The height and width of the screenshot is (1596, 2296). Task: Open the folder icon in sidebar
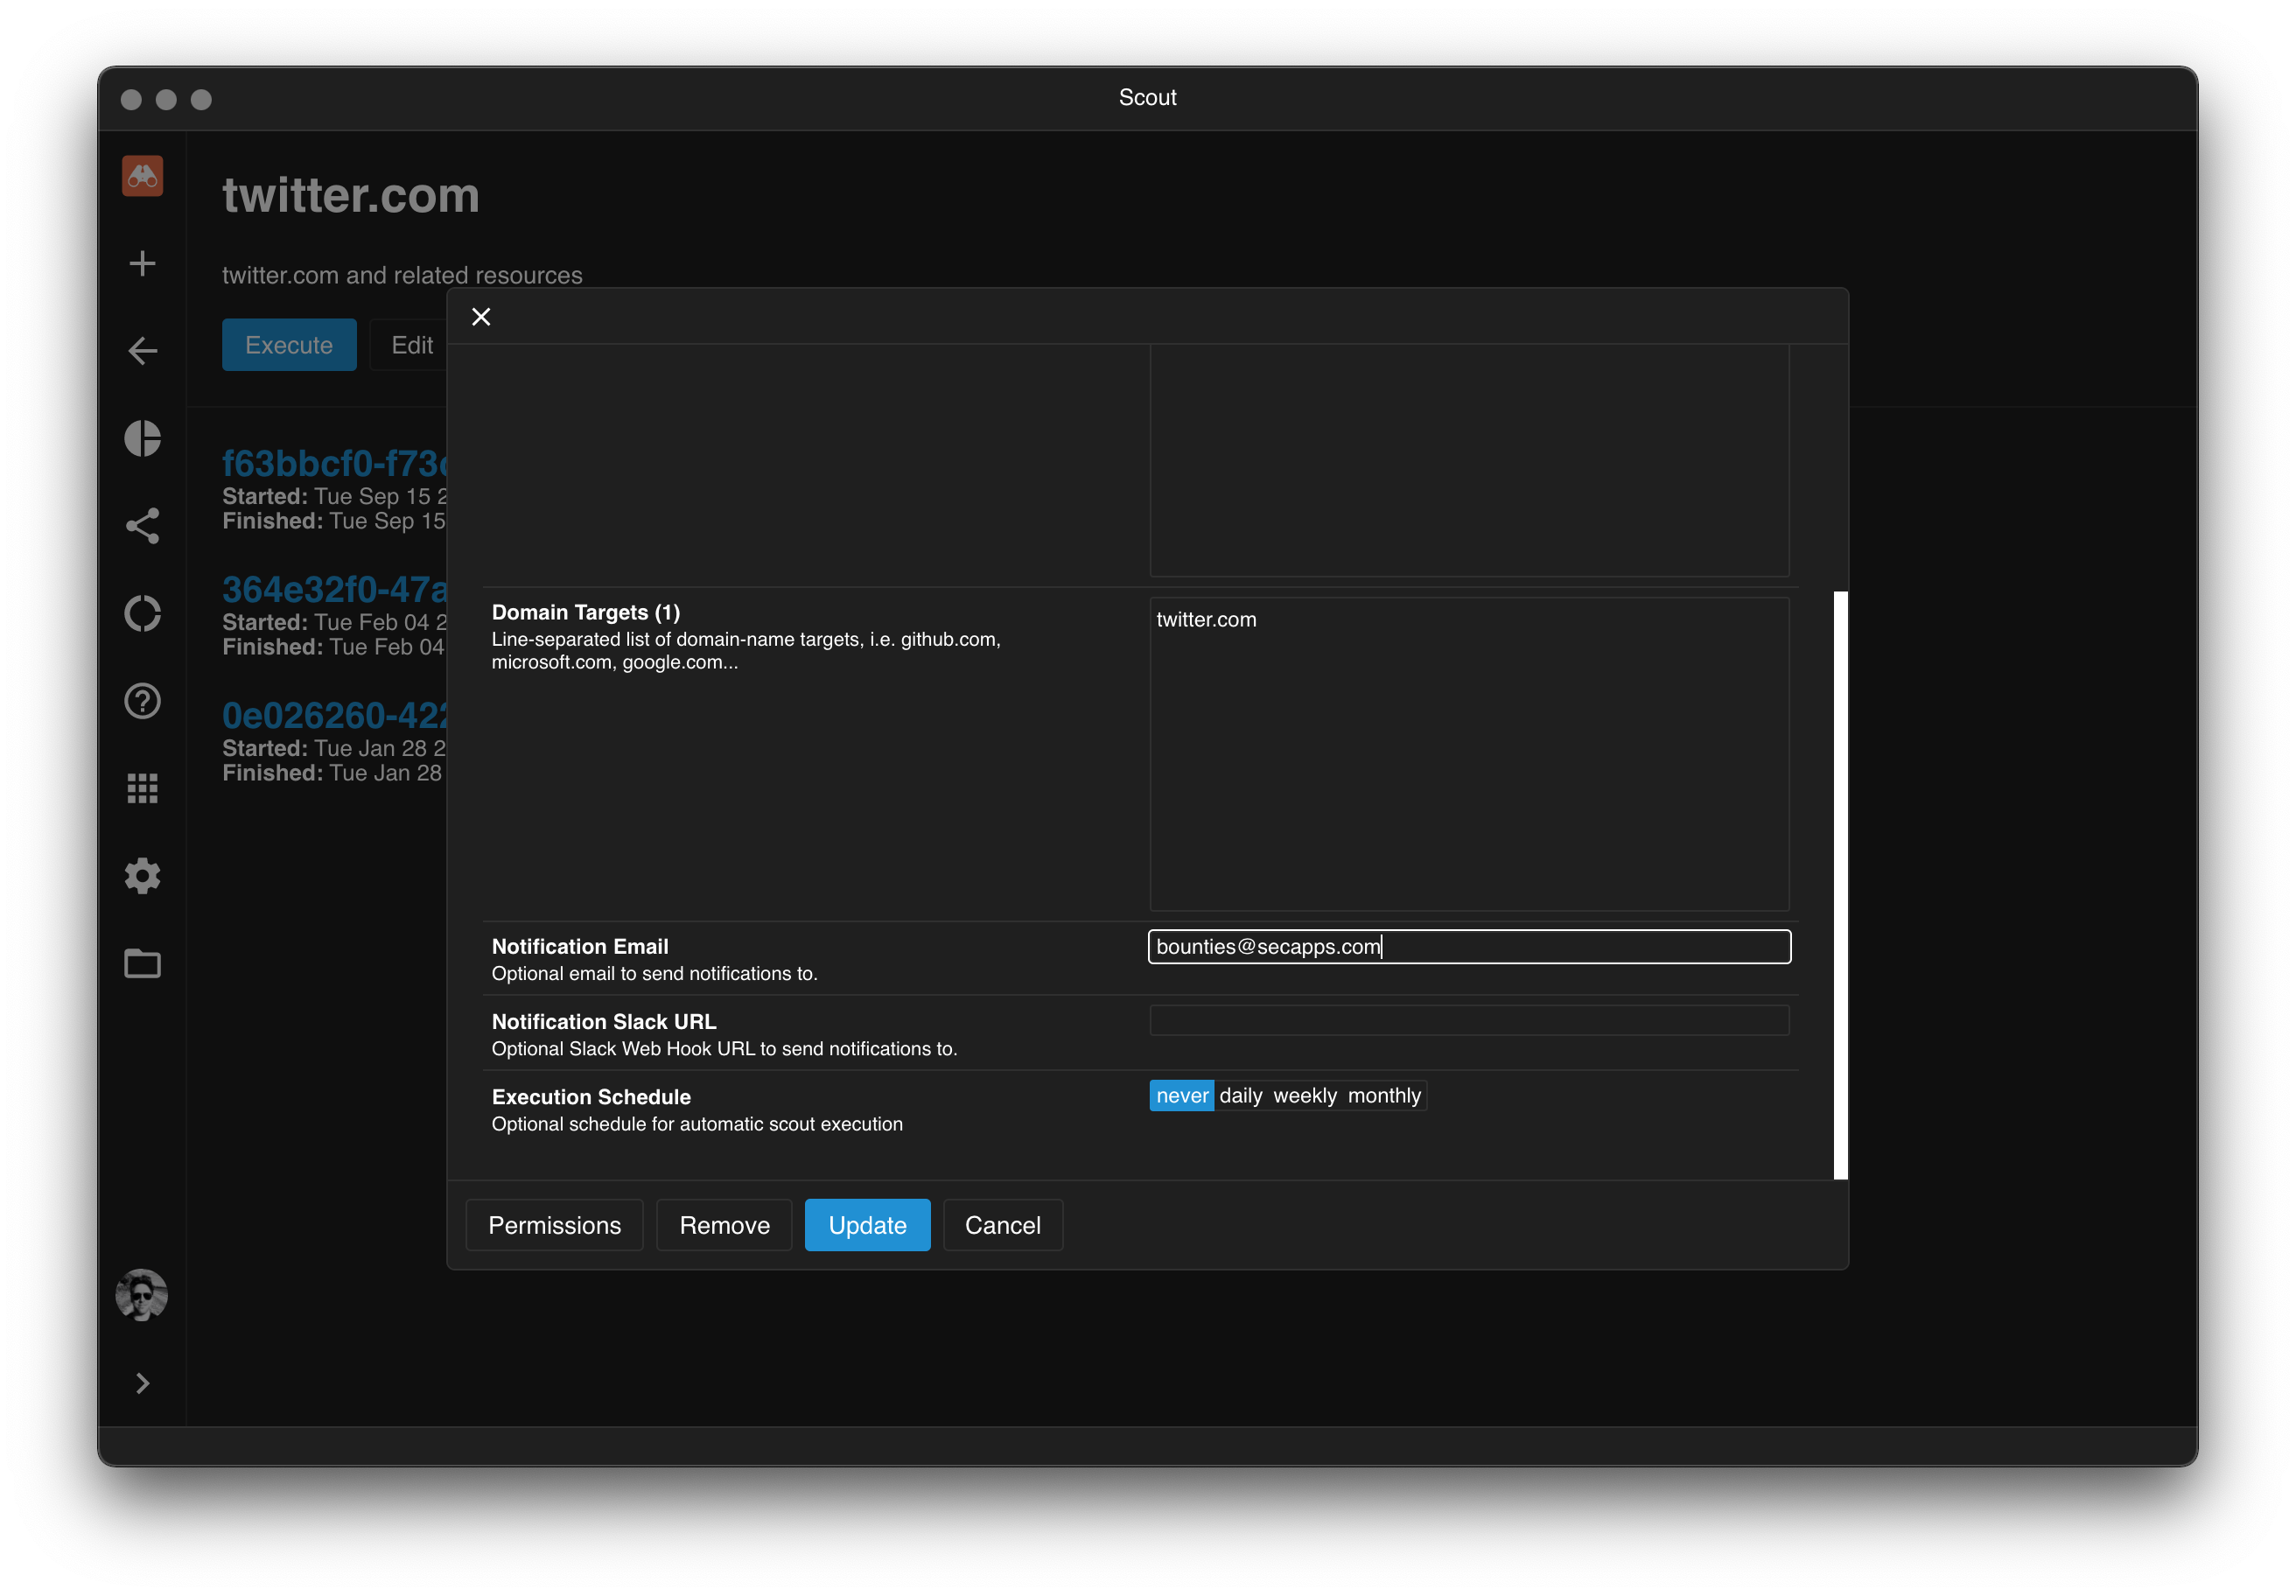(142, 963)
